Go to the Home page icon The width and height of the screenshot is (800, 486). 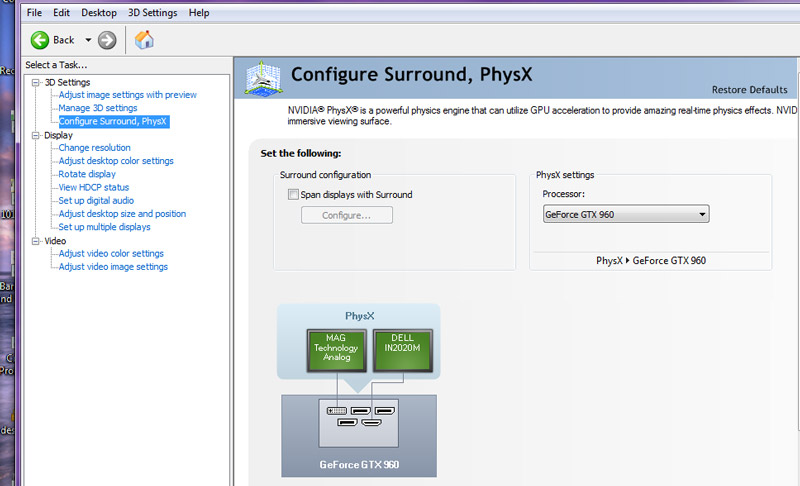coord(144,39)
